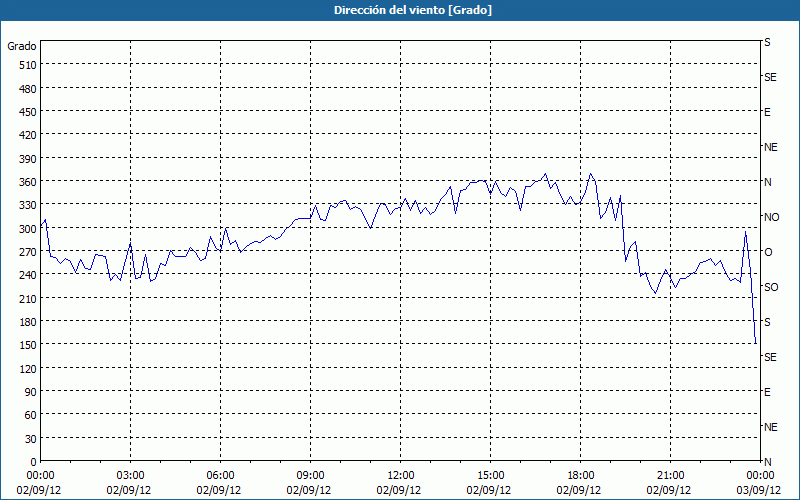800x500 pixels.
Task: Click the 'NE' compass label near the 30 gridline
Action: 770,427
